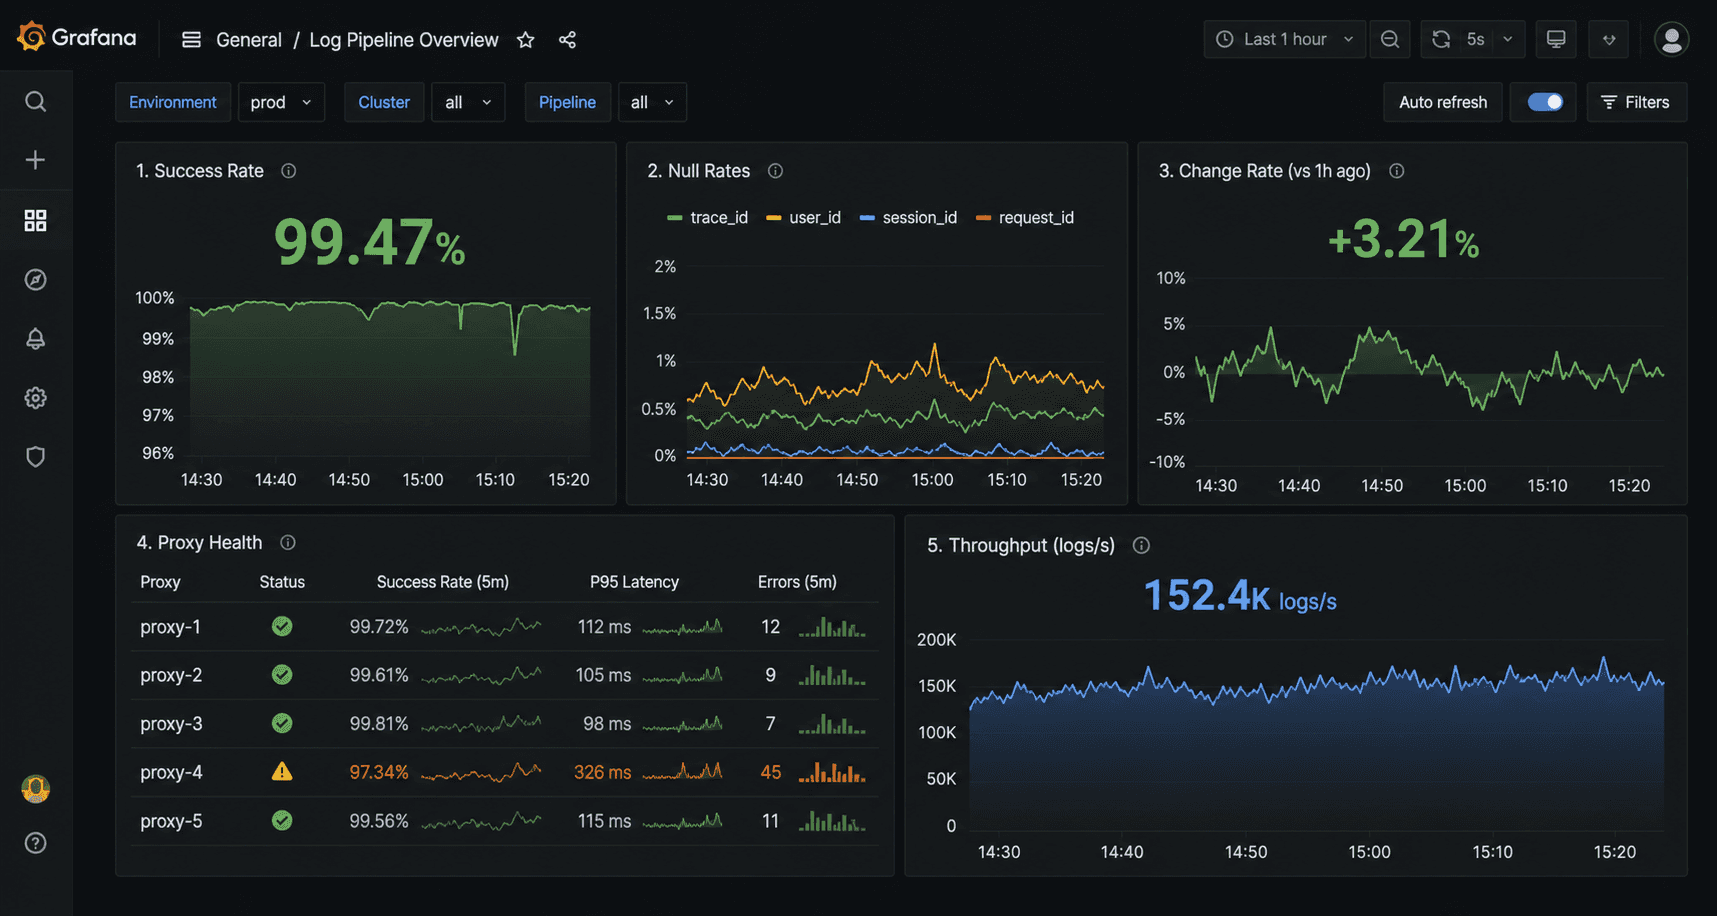Viewport: 1717px width, 916px height.
Task: Click collapse arrow icon in header
Action: [x=1609, y=39]
